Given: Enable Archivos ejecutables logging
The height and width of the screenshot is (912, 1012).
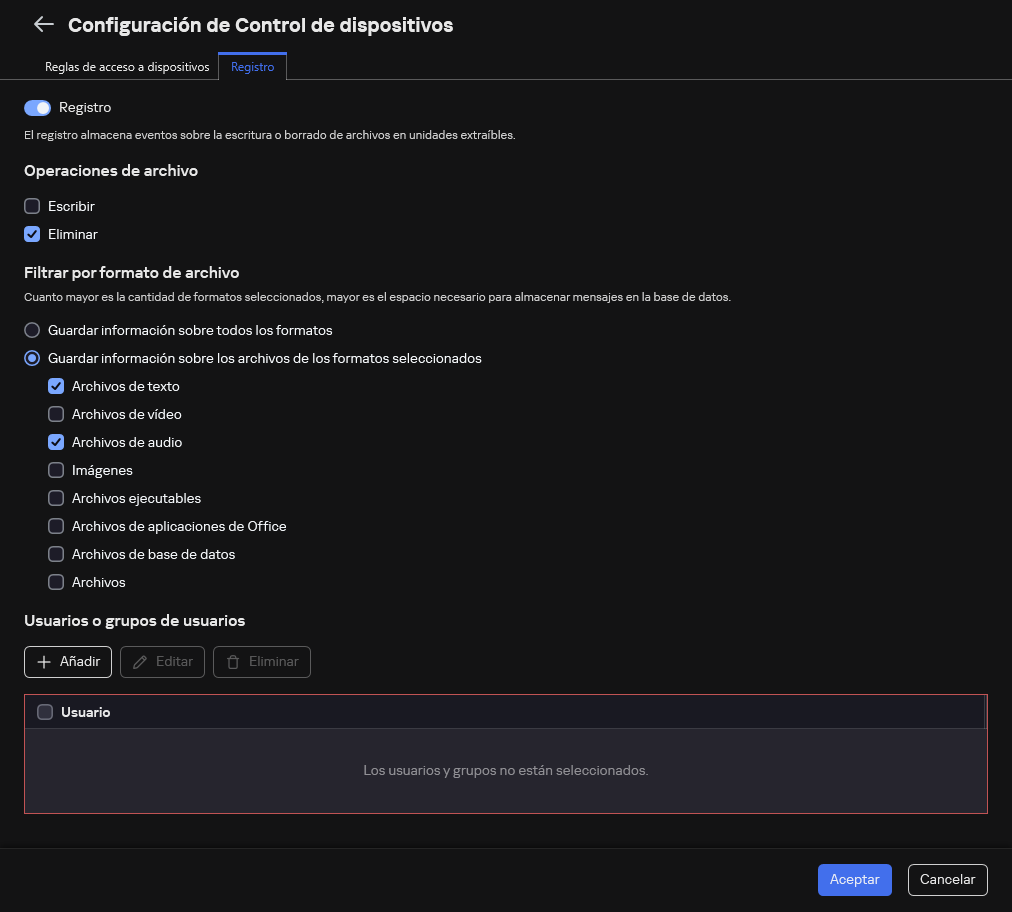Looking at the screenshot, I should 56,498.
